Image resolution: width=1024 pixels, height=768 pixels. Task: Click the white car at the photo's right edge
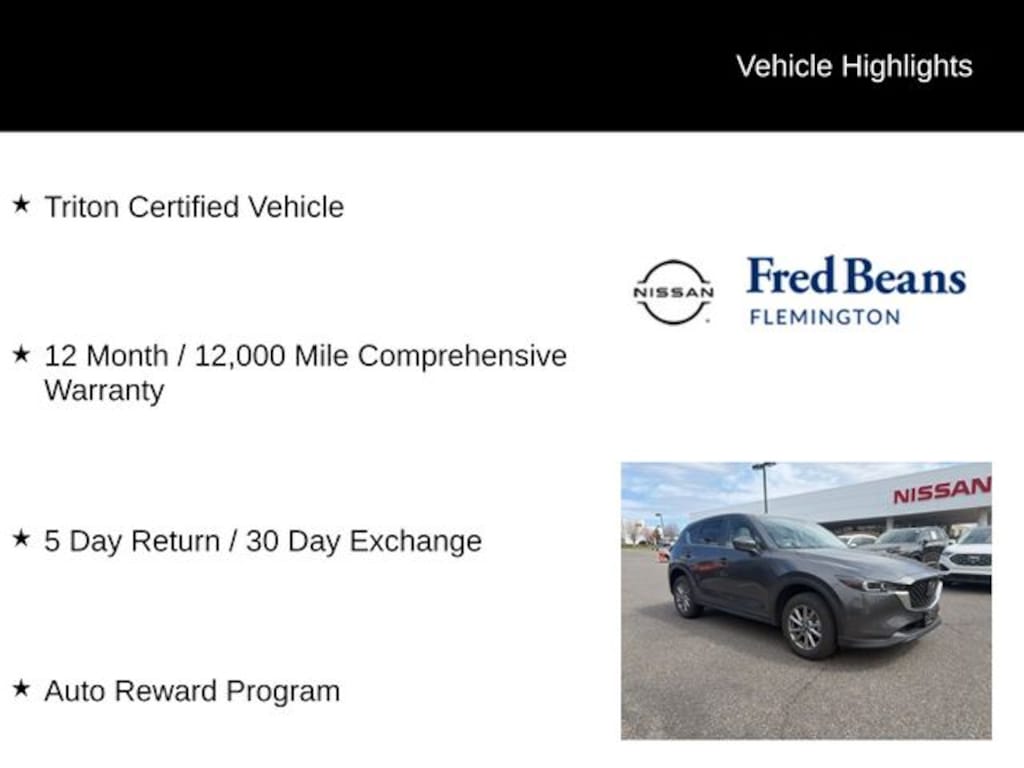[x=968, y=557]
